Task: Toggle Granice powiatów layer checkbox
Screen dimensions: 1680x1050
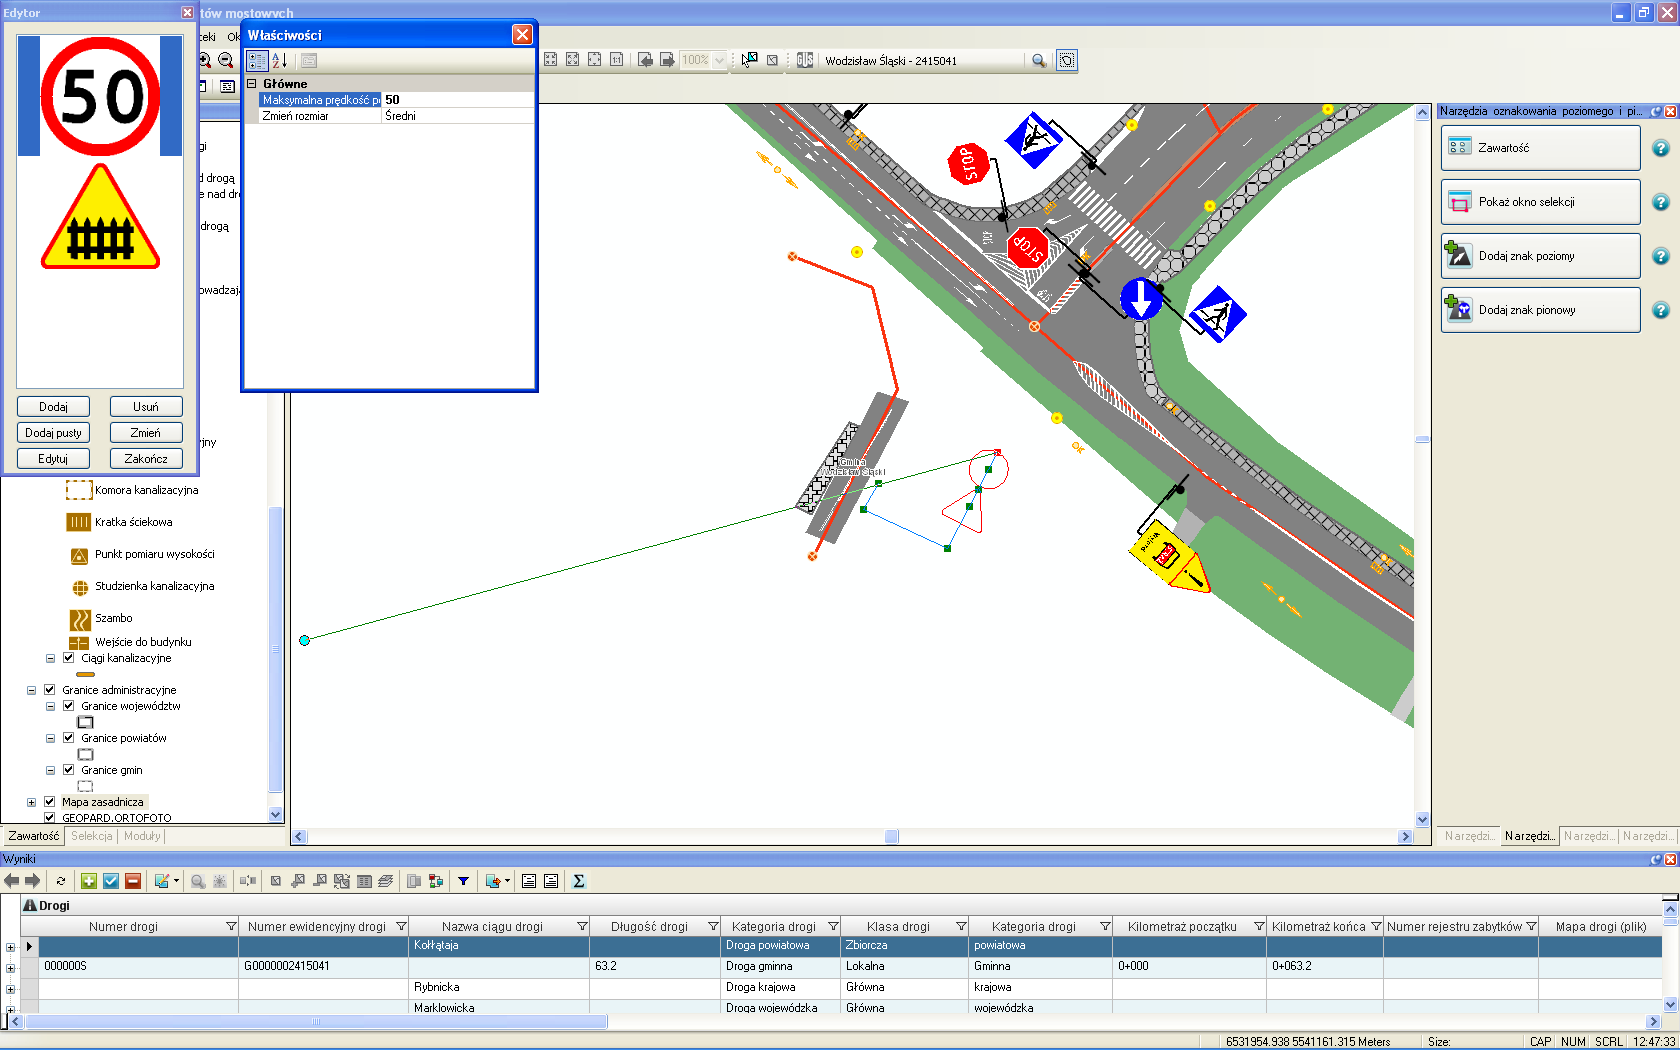Action: [x=68, y=738]
